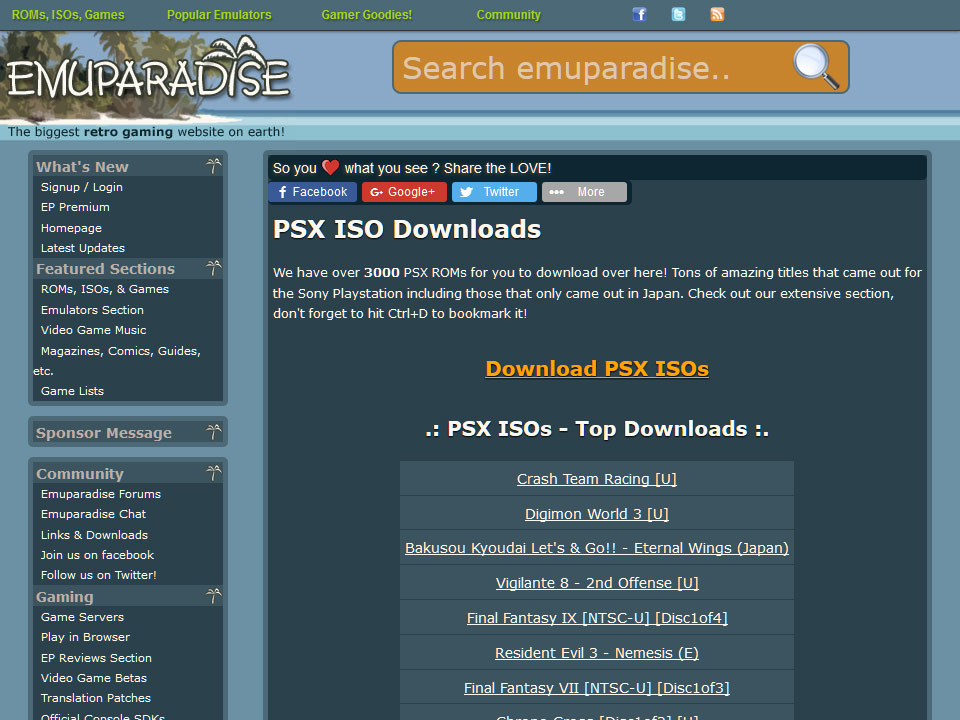The image size is (960, 720).
Task: Open Emuparadise Forums link
Action: [x=101, y=493]
